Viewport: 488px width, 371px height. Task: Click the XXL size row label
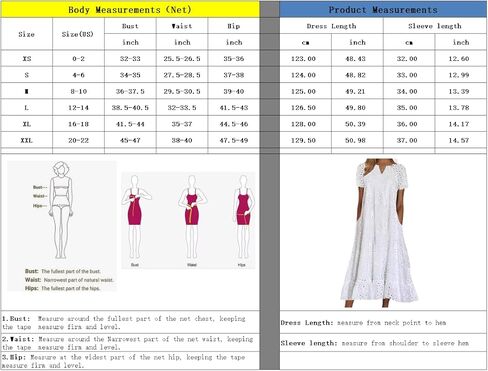pyautogui.click(x=27, y=140)
